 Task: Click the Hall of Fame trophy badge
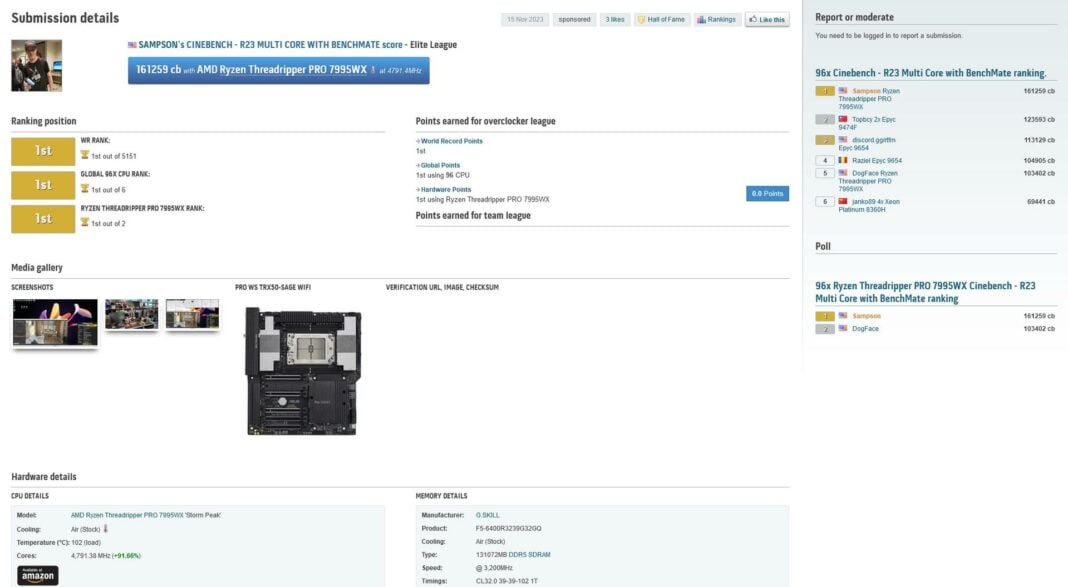pyautogui.click(x=643, y=20)
